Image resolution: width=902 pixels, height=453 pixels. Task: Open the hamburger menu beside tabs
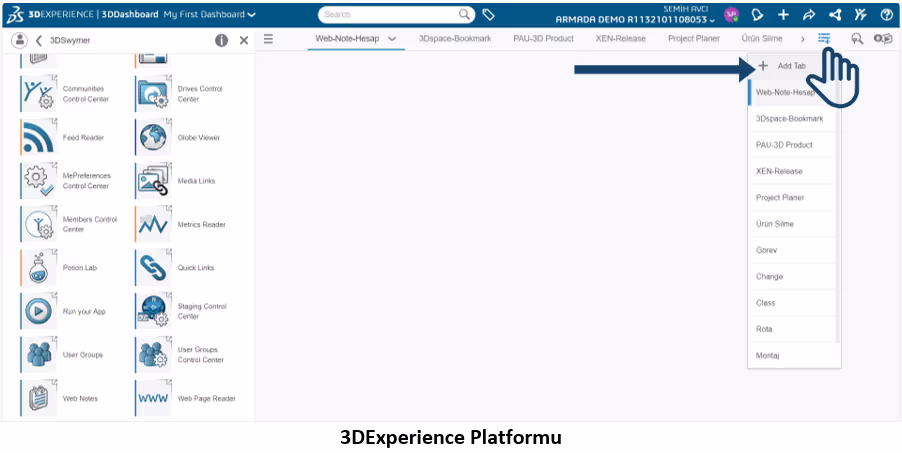click(268, 39)
